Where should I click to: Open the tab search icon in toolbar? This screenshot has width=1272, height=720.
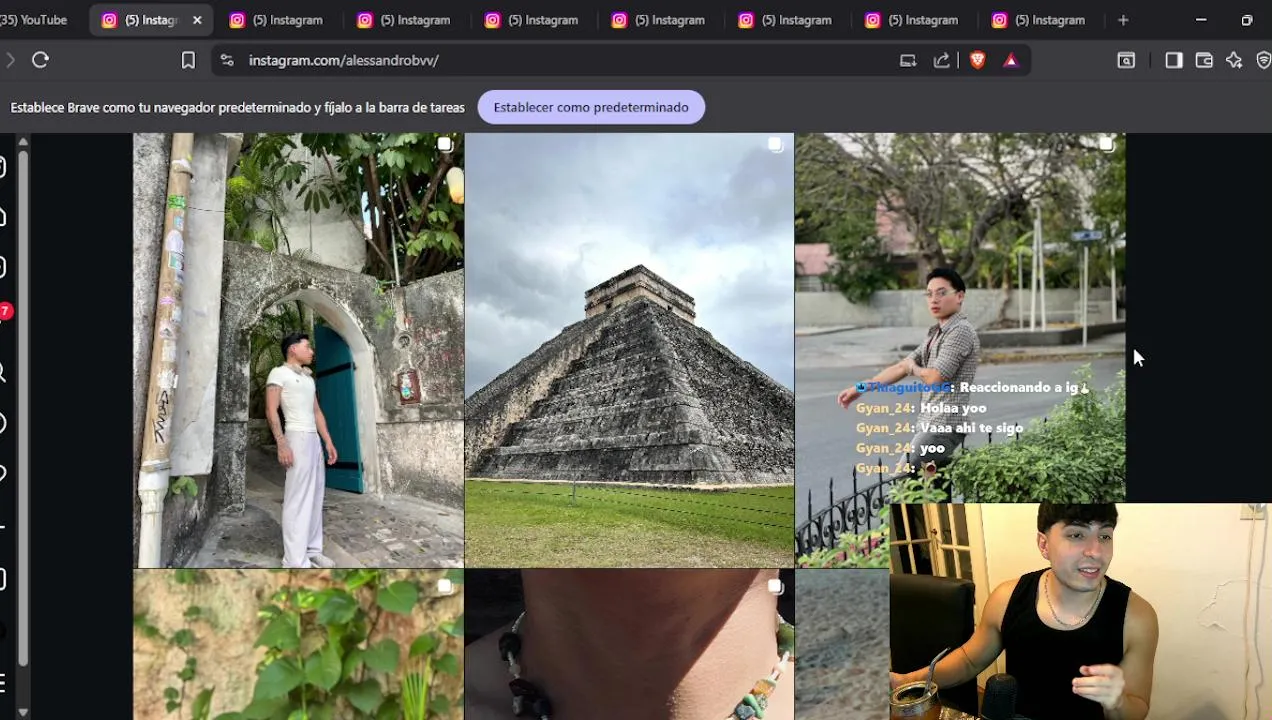1126,60
